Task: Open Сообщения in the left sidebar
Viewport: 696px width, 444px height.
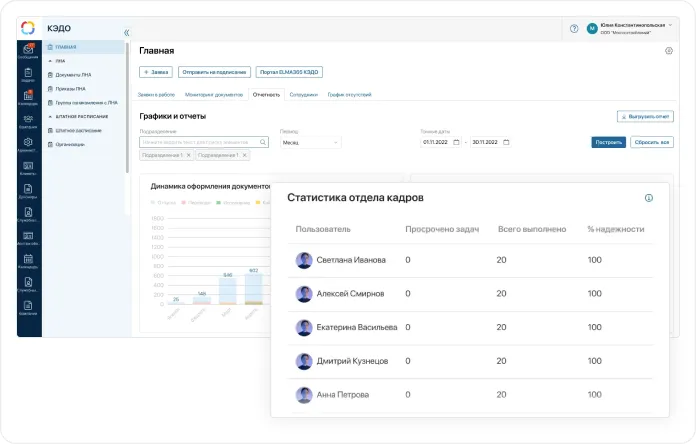Action: [28, 51]
